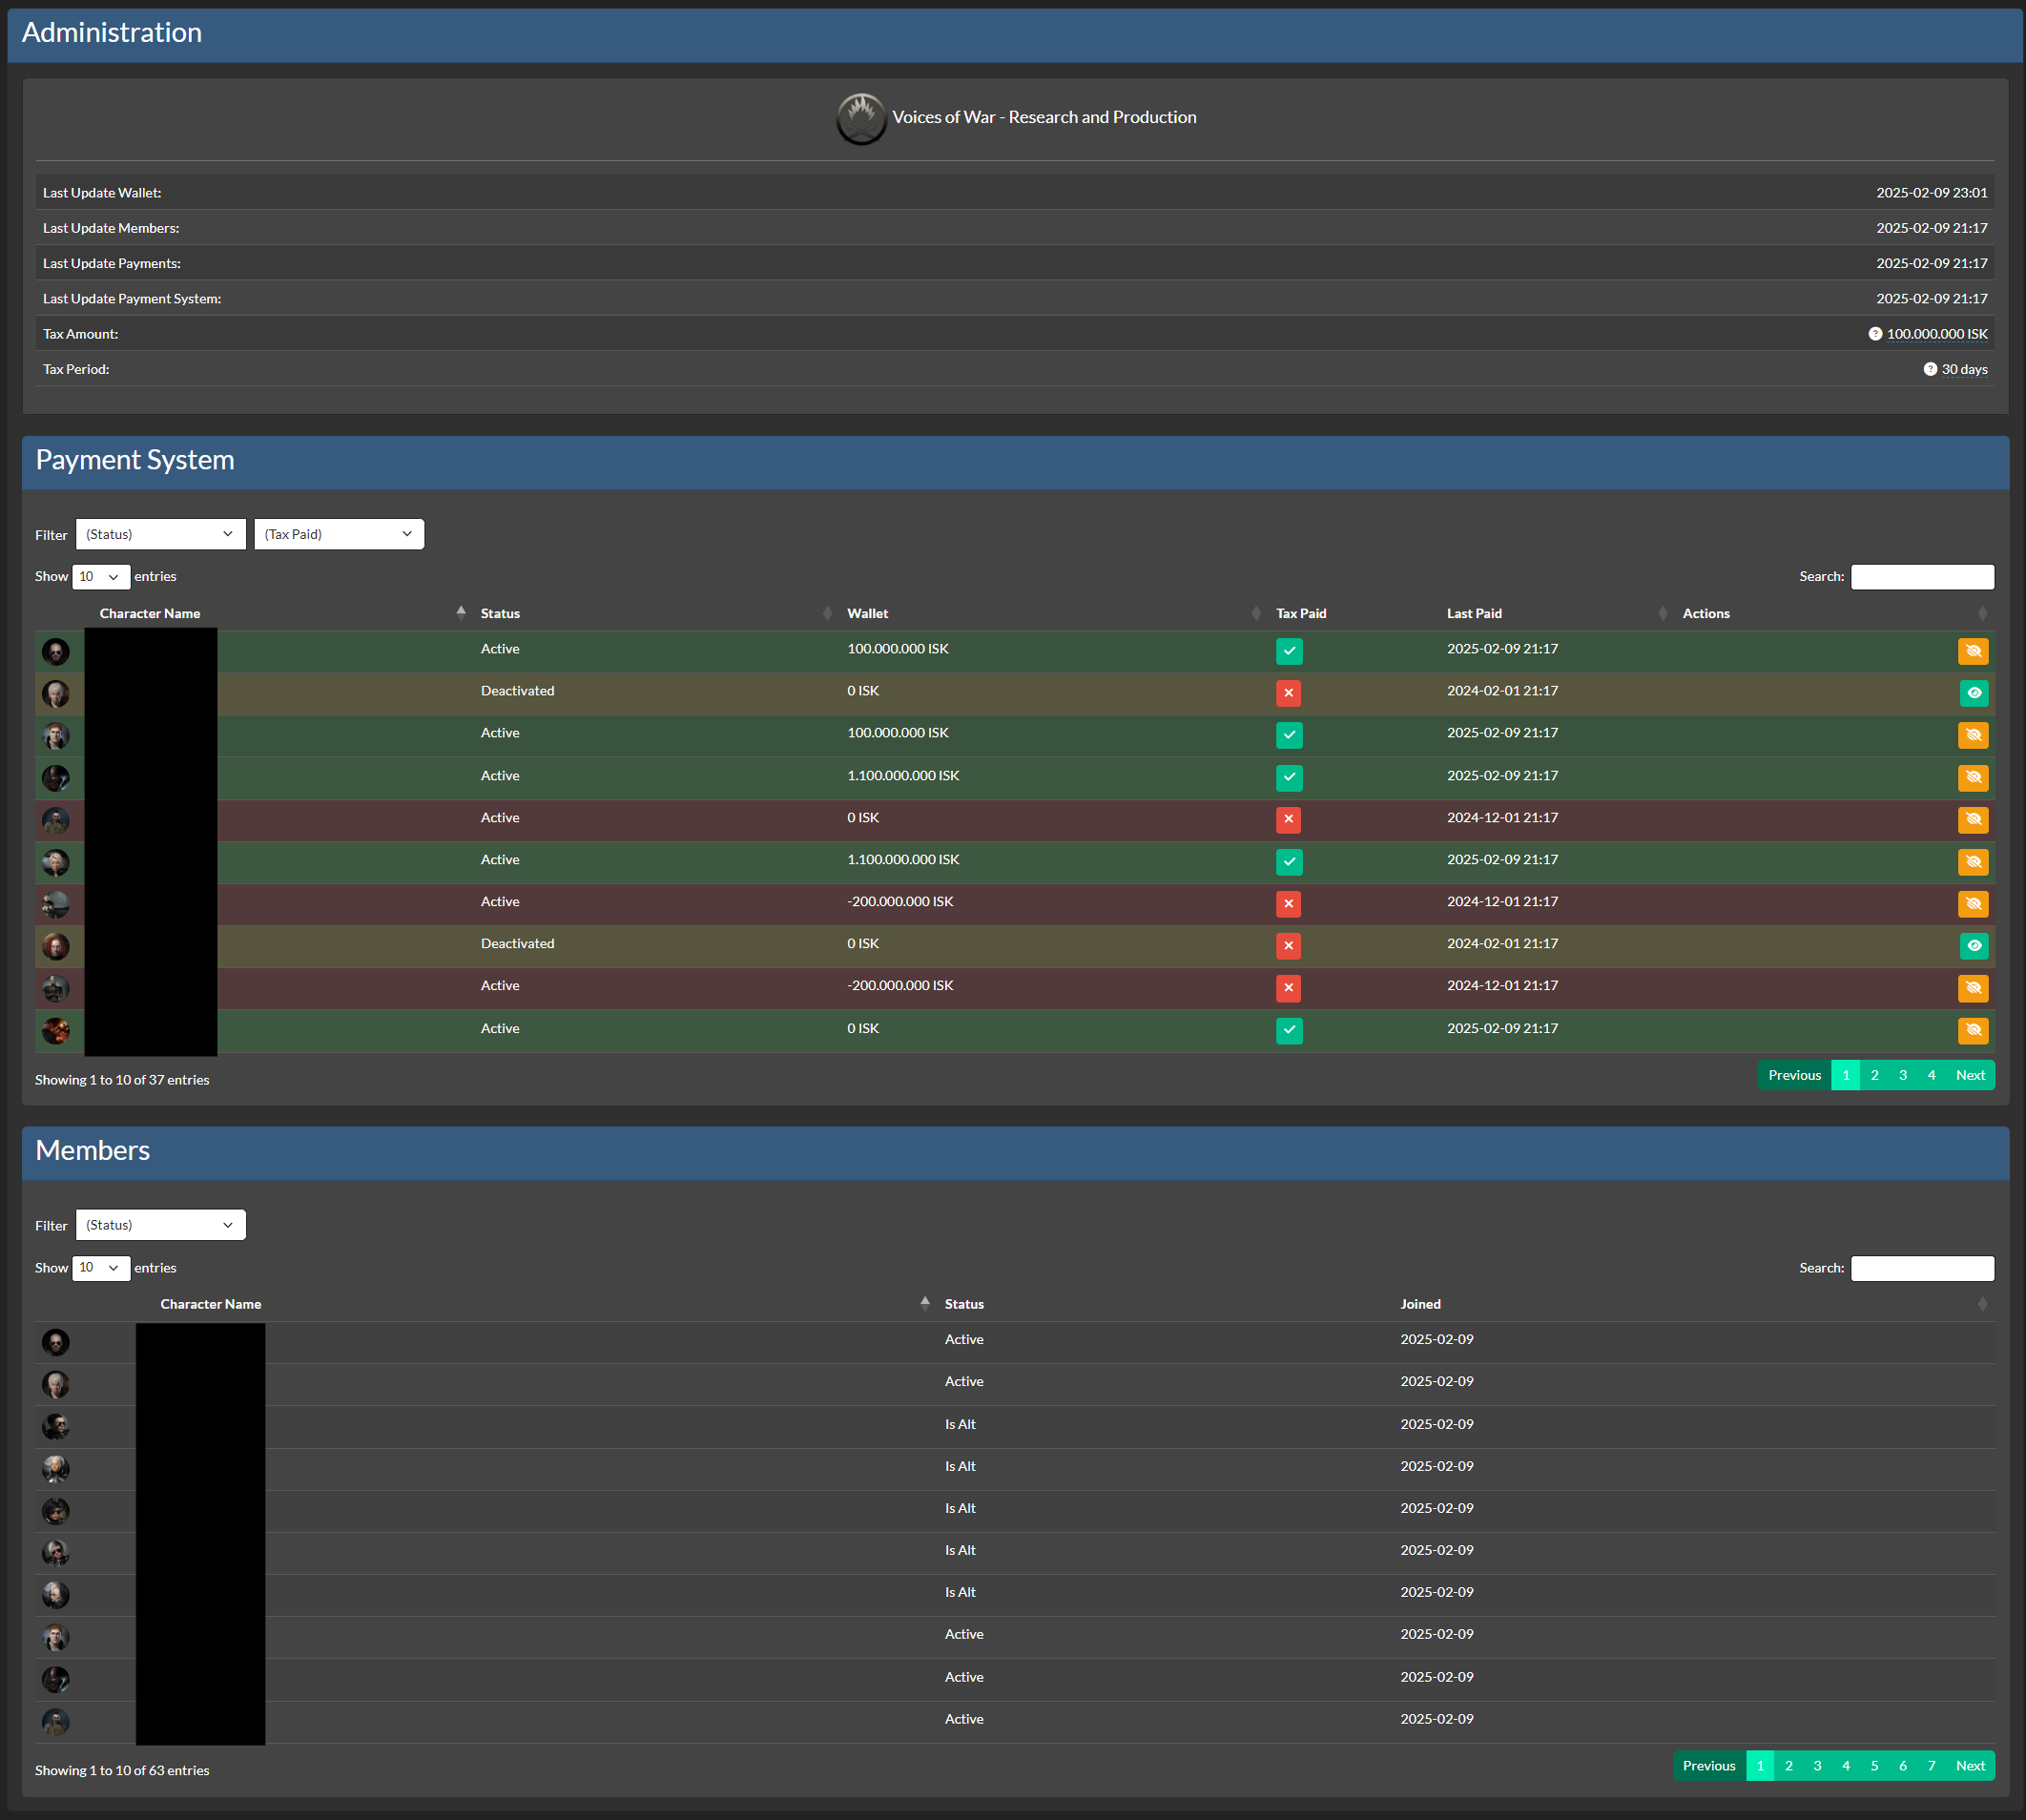The image size is (2026, 1820).
Task: Click red X in first Deactivated row
Action: 1288,693
